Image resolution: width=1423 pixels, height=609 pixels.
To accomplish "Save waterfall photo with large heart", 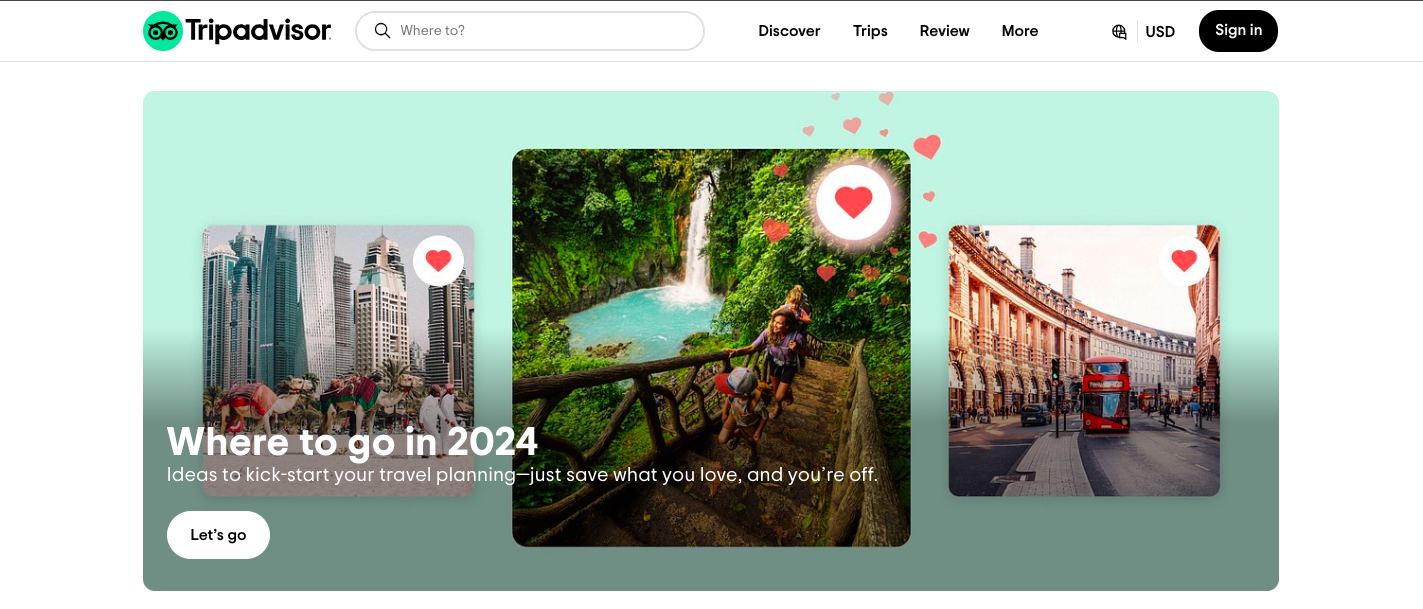I will 853,203.
